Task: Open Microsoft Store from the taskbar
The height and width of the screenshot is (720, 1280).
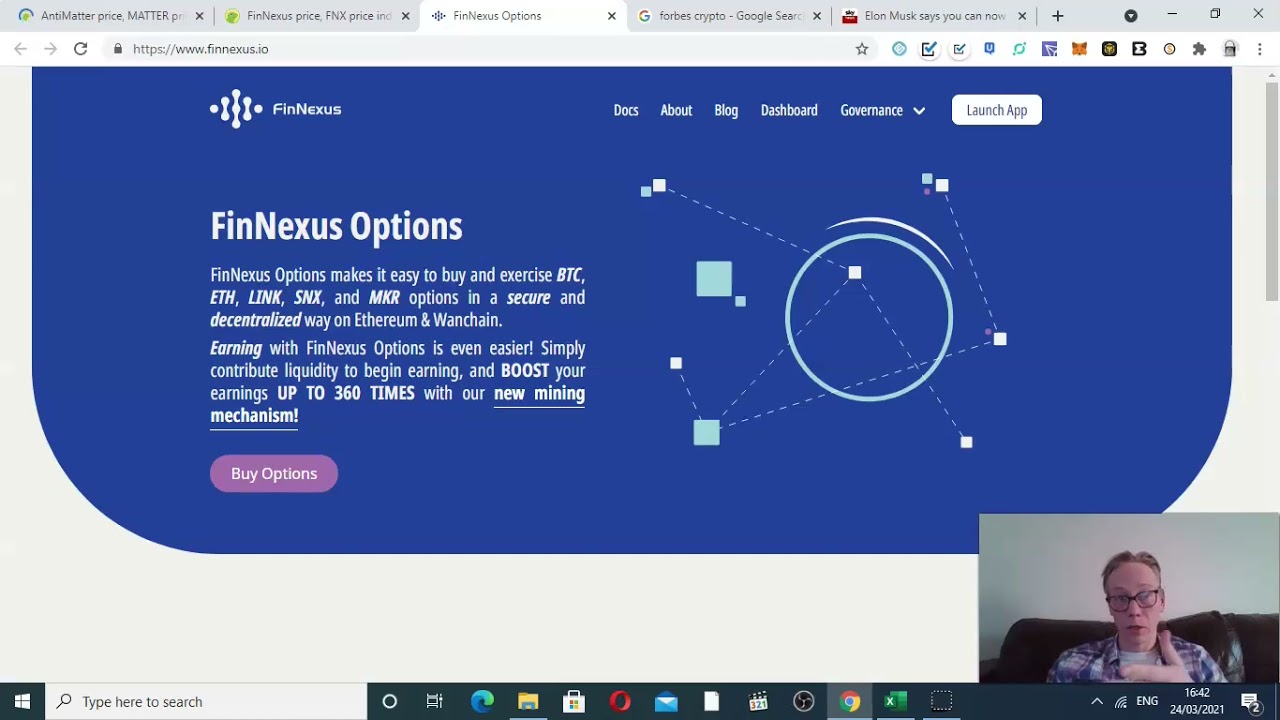Action: [x=574, y=701]
